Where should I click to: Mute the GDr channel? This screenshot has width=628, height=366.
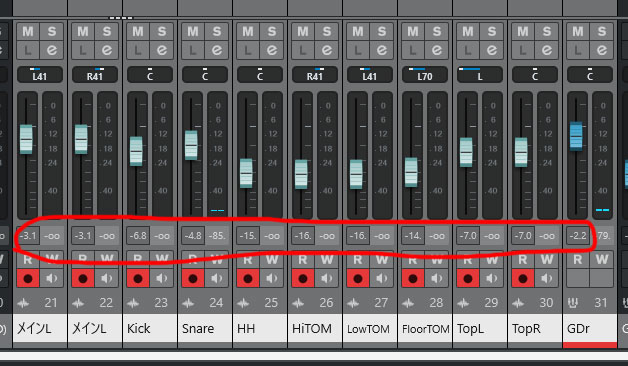578,32
